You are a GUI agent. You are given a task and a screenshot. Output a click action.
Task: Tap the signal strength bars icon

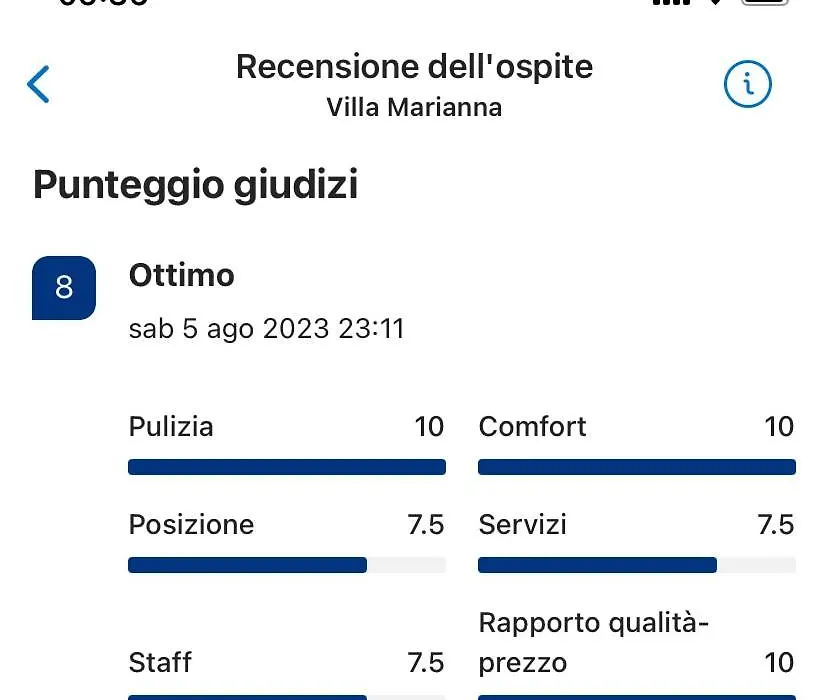671,2
